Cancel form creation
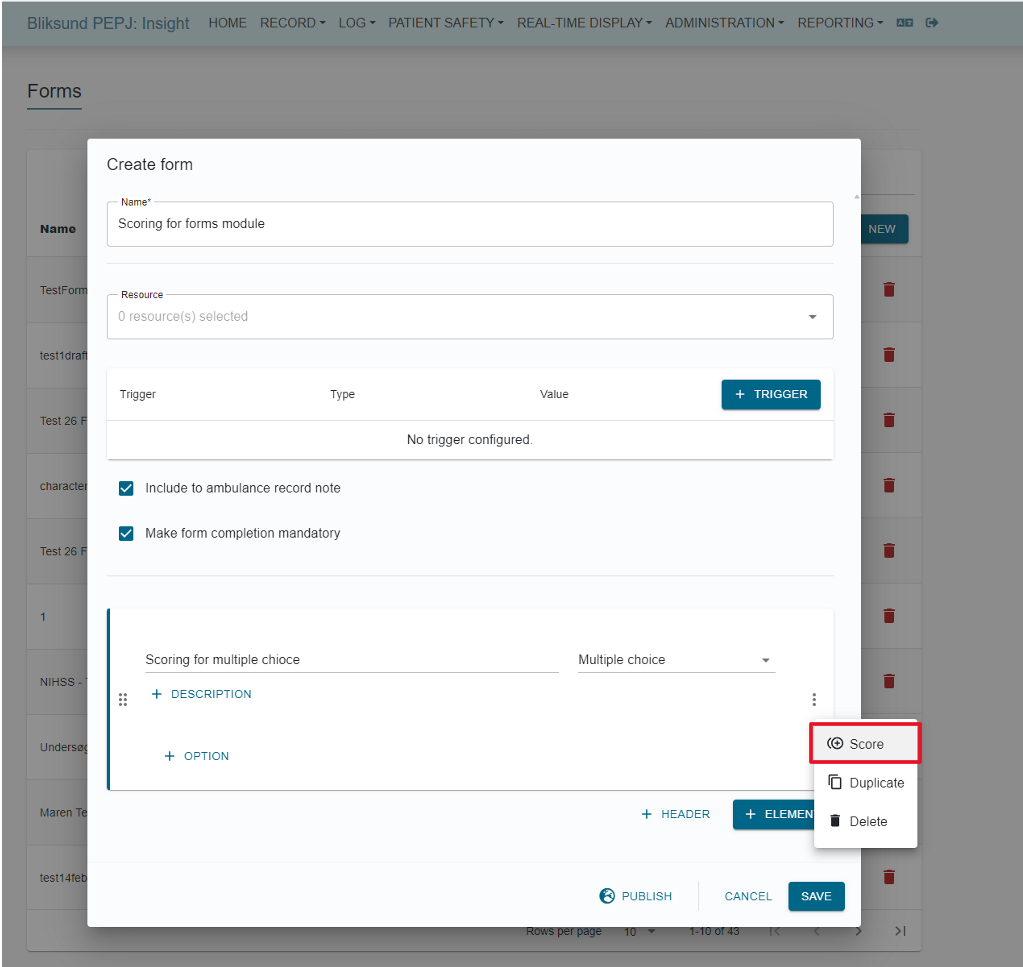This screenshot has height=967, width=1023. 748,896
